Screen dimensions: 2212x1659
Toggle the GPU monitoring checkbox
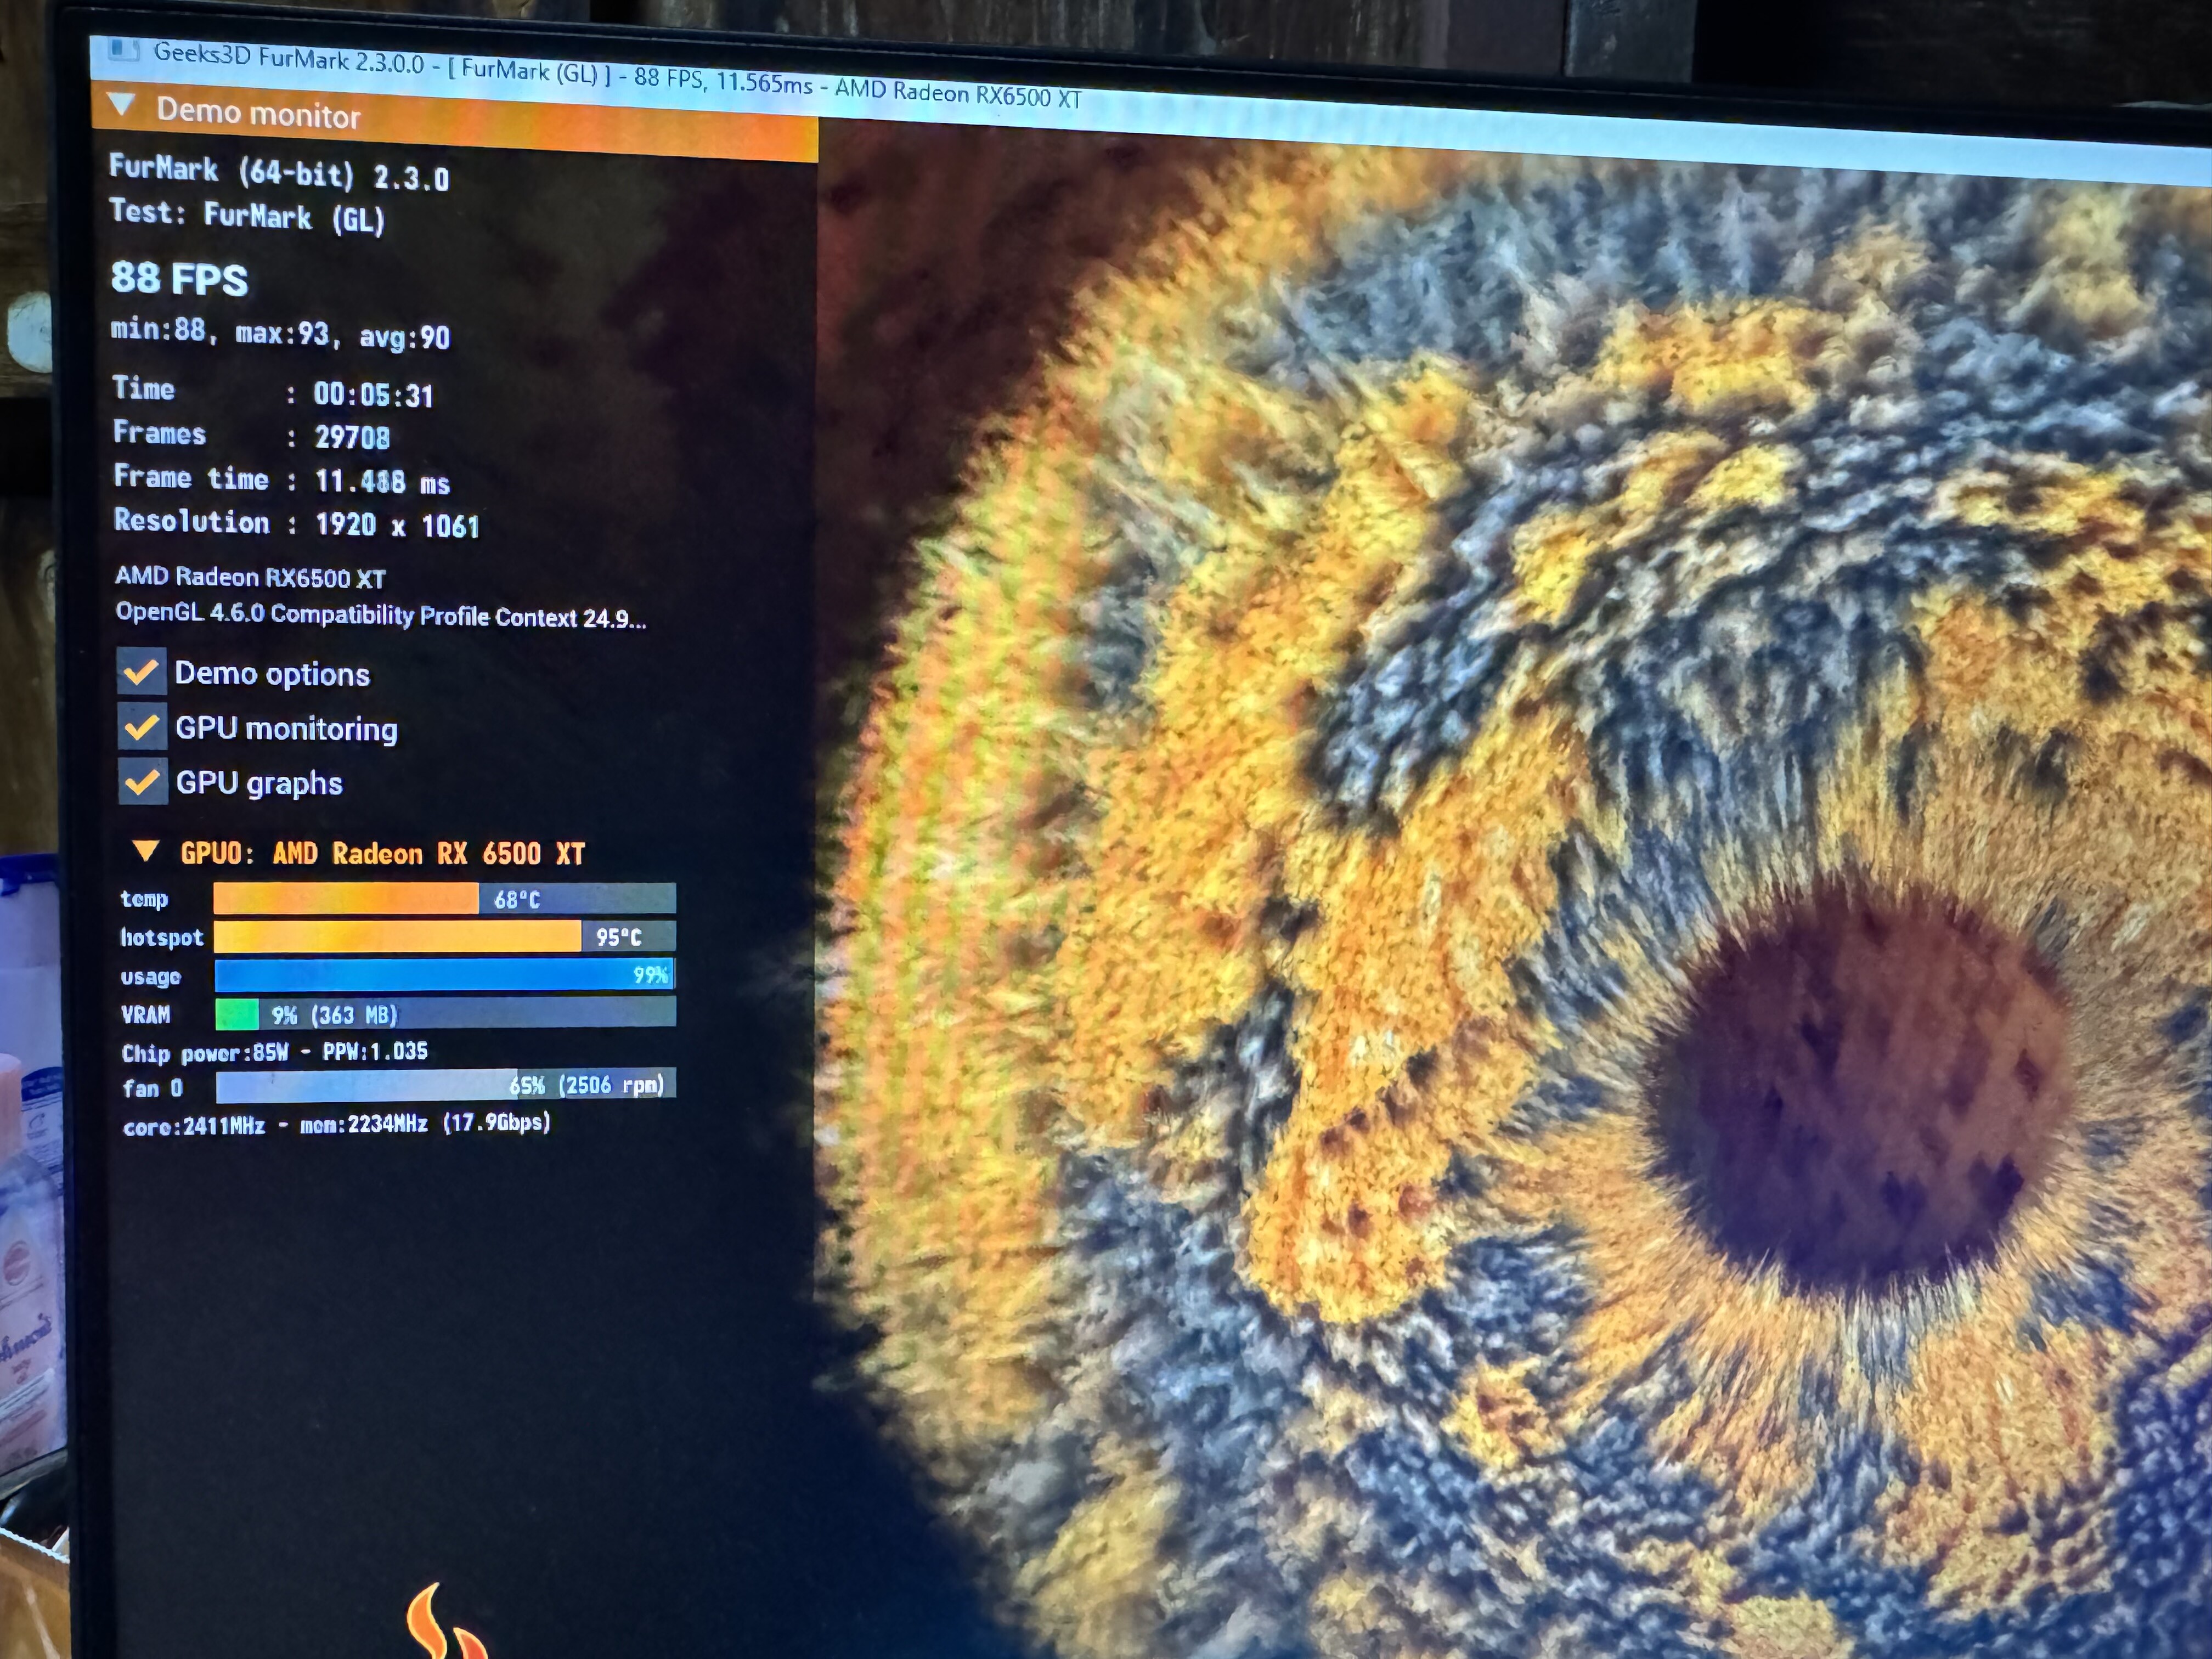click(142, 726)
